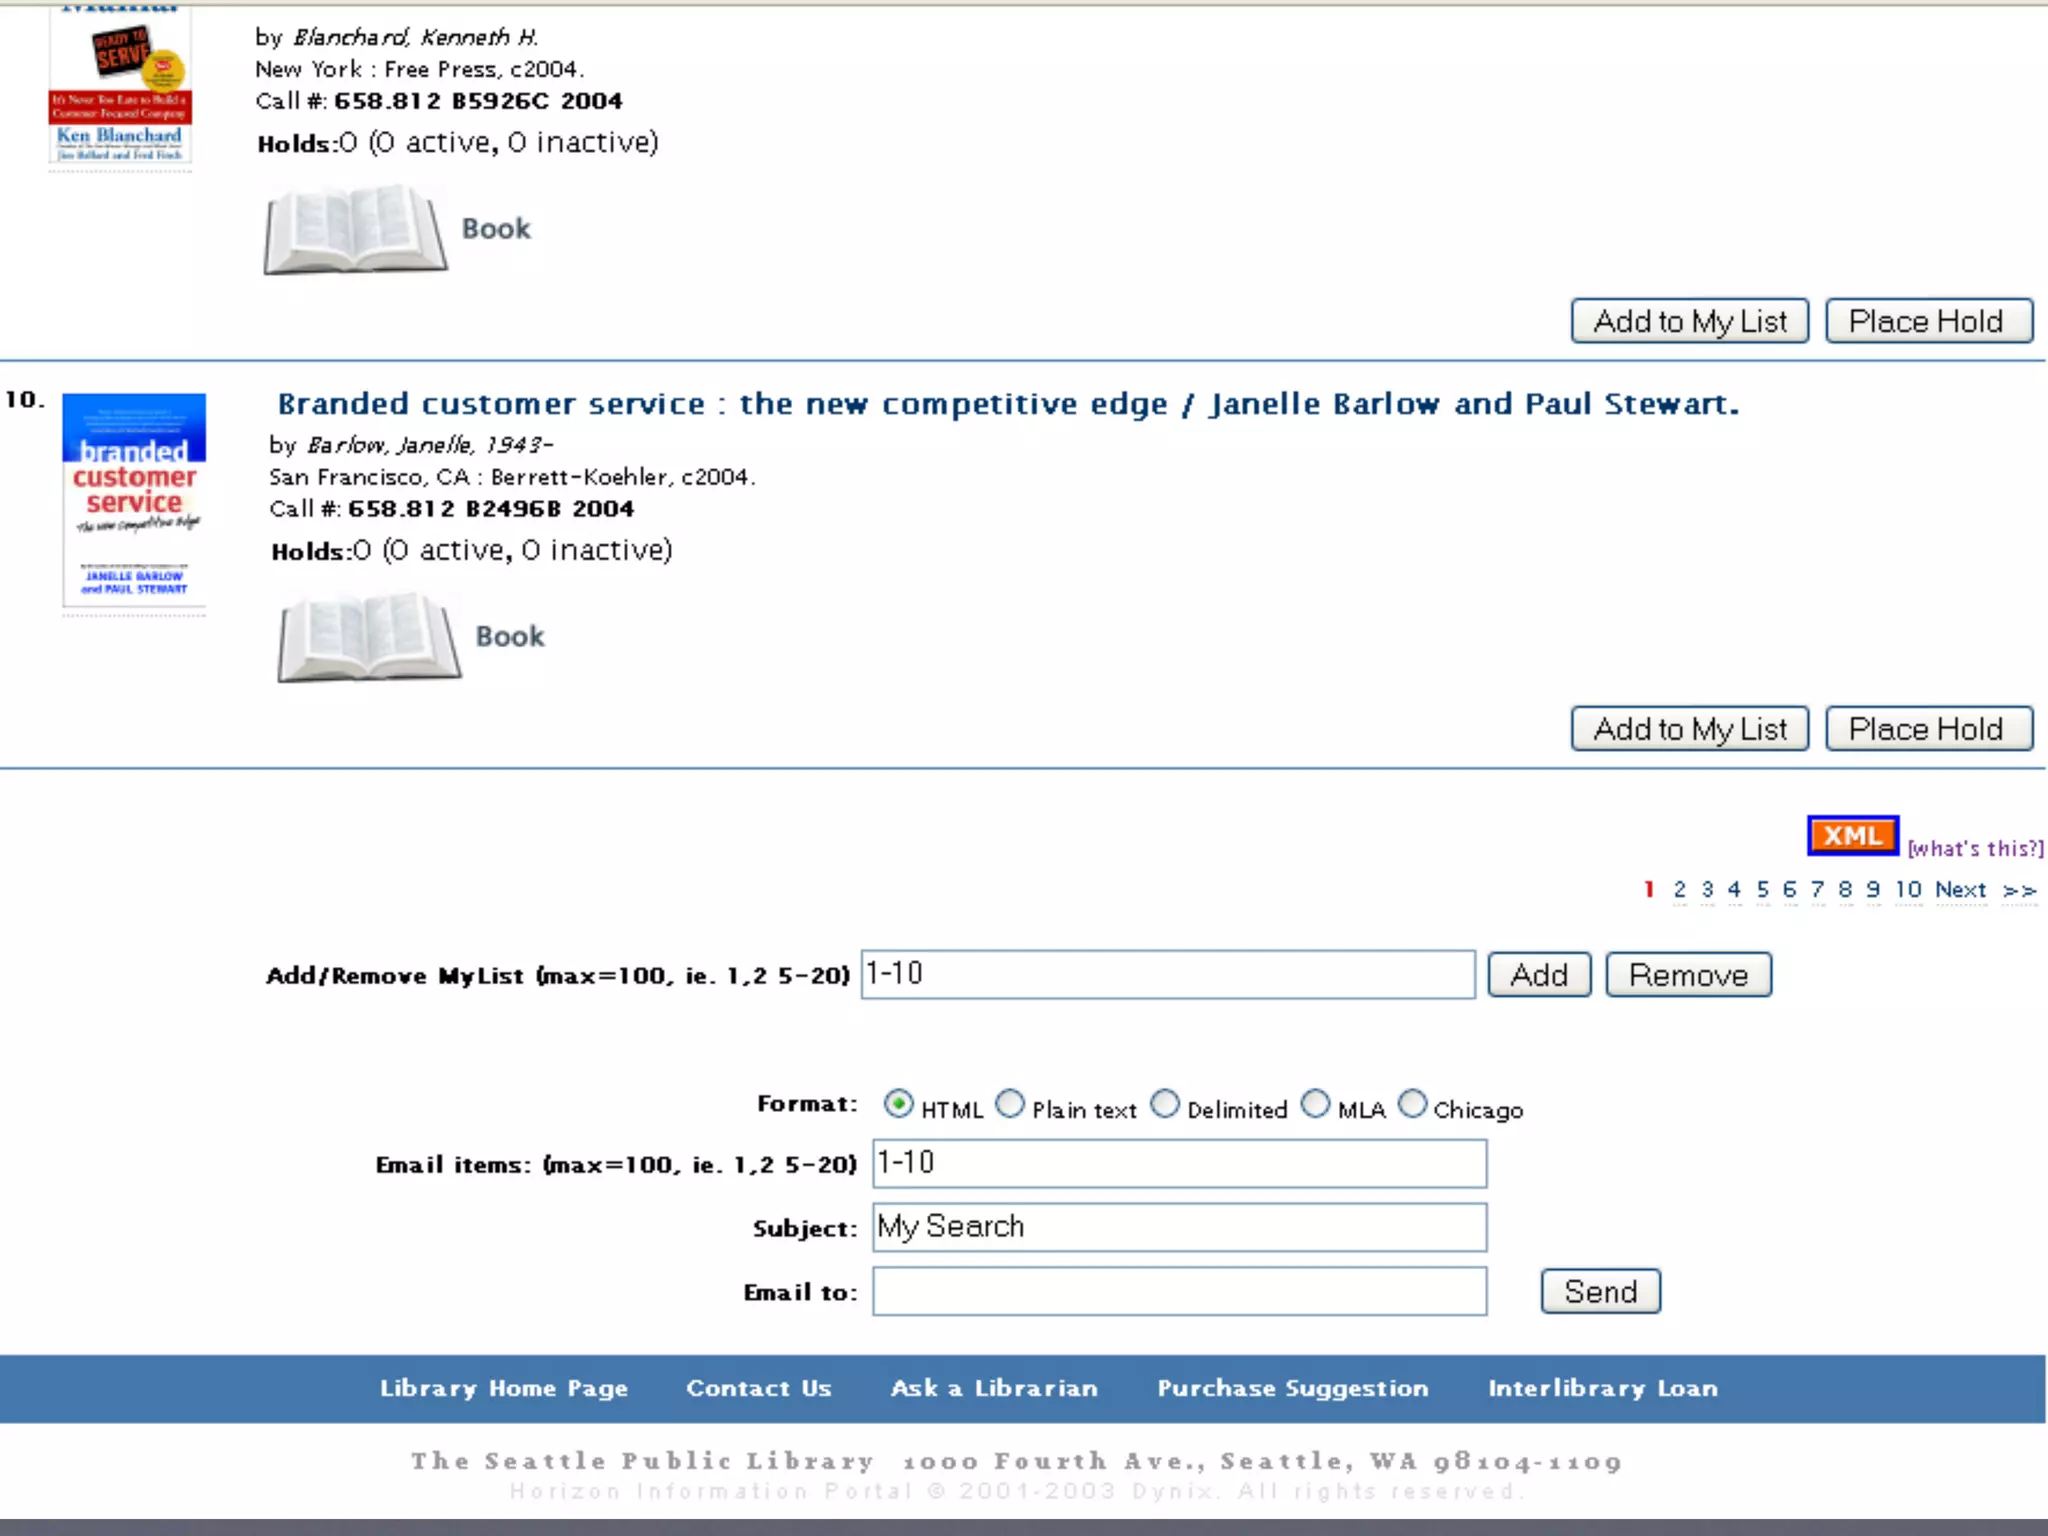
Task: Click the Email to input field
Action: [x=1179, y=1291]
